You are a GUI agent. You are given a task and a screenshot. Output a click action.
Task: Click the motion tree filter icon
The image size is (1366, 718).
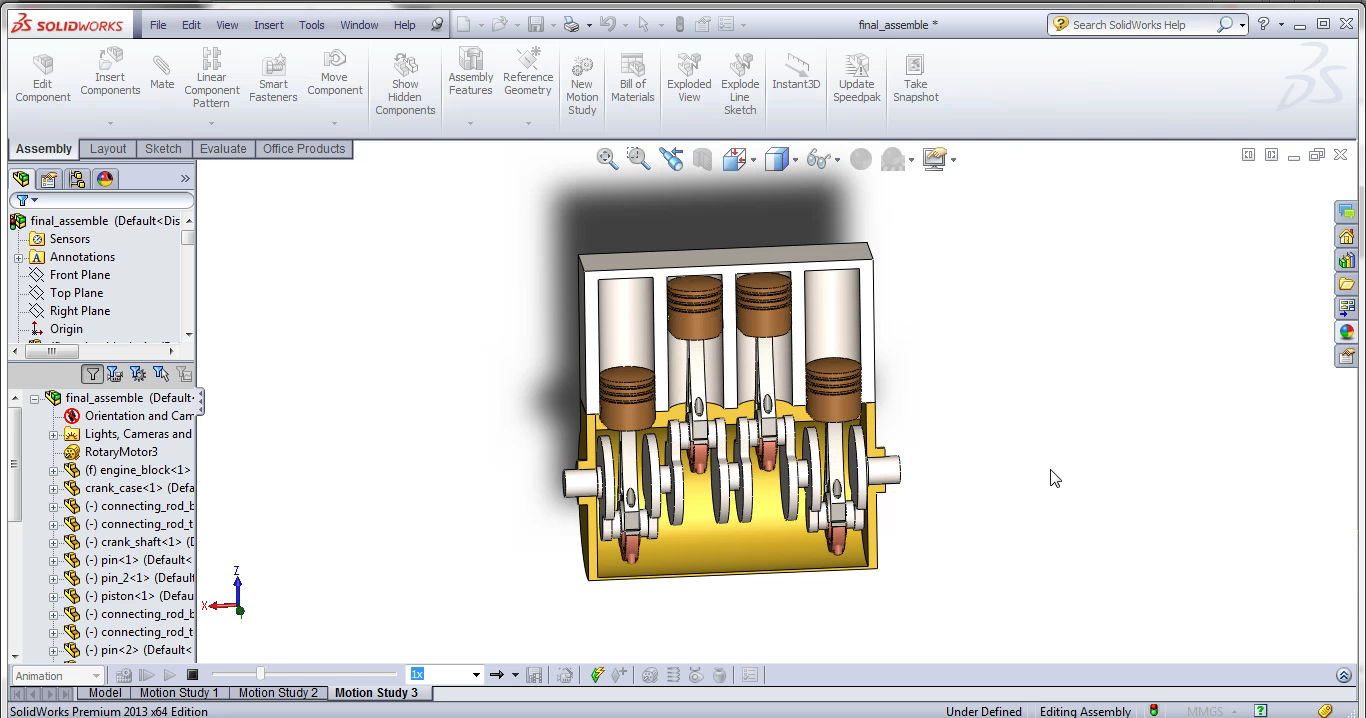(x=92, y=374)
